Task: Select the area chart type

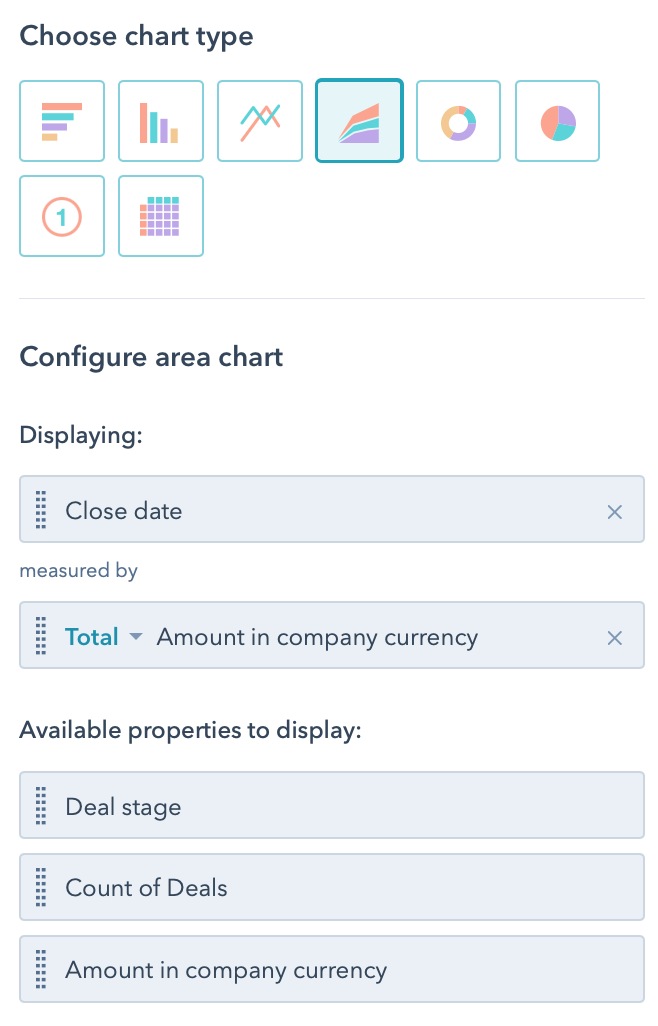Action: coord(358,120)
